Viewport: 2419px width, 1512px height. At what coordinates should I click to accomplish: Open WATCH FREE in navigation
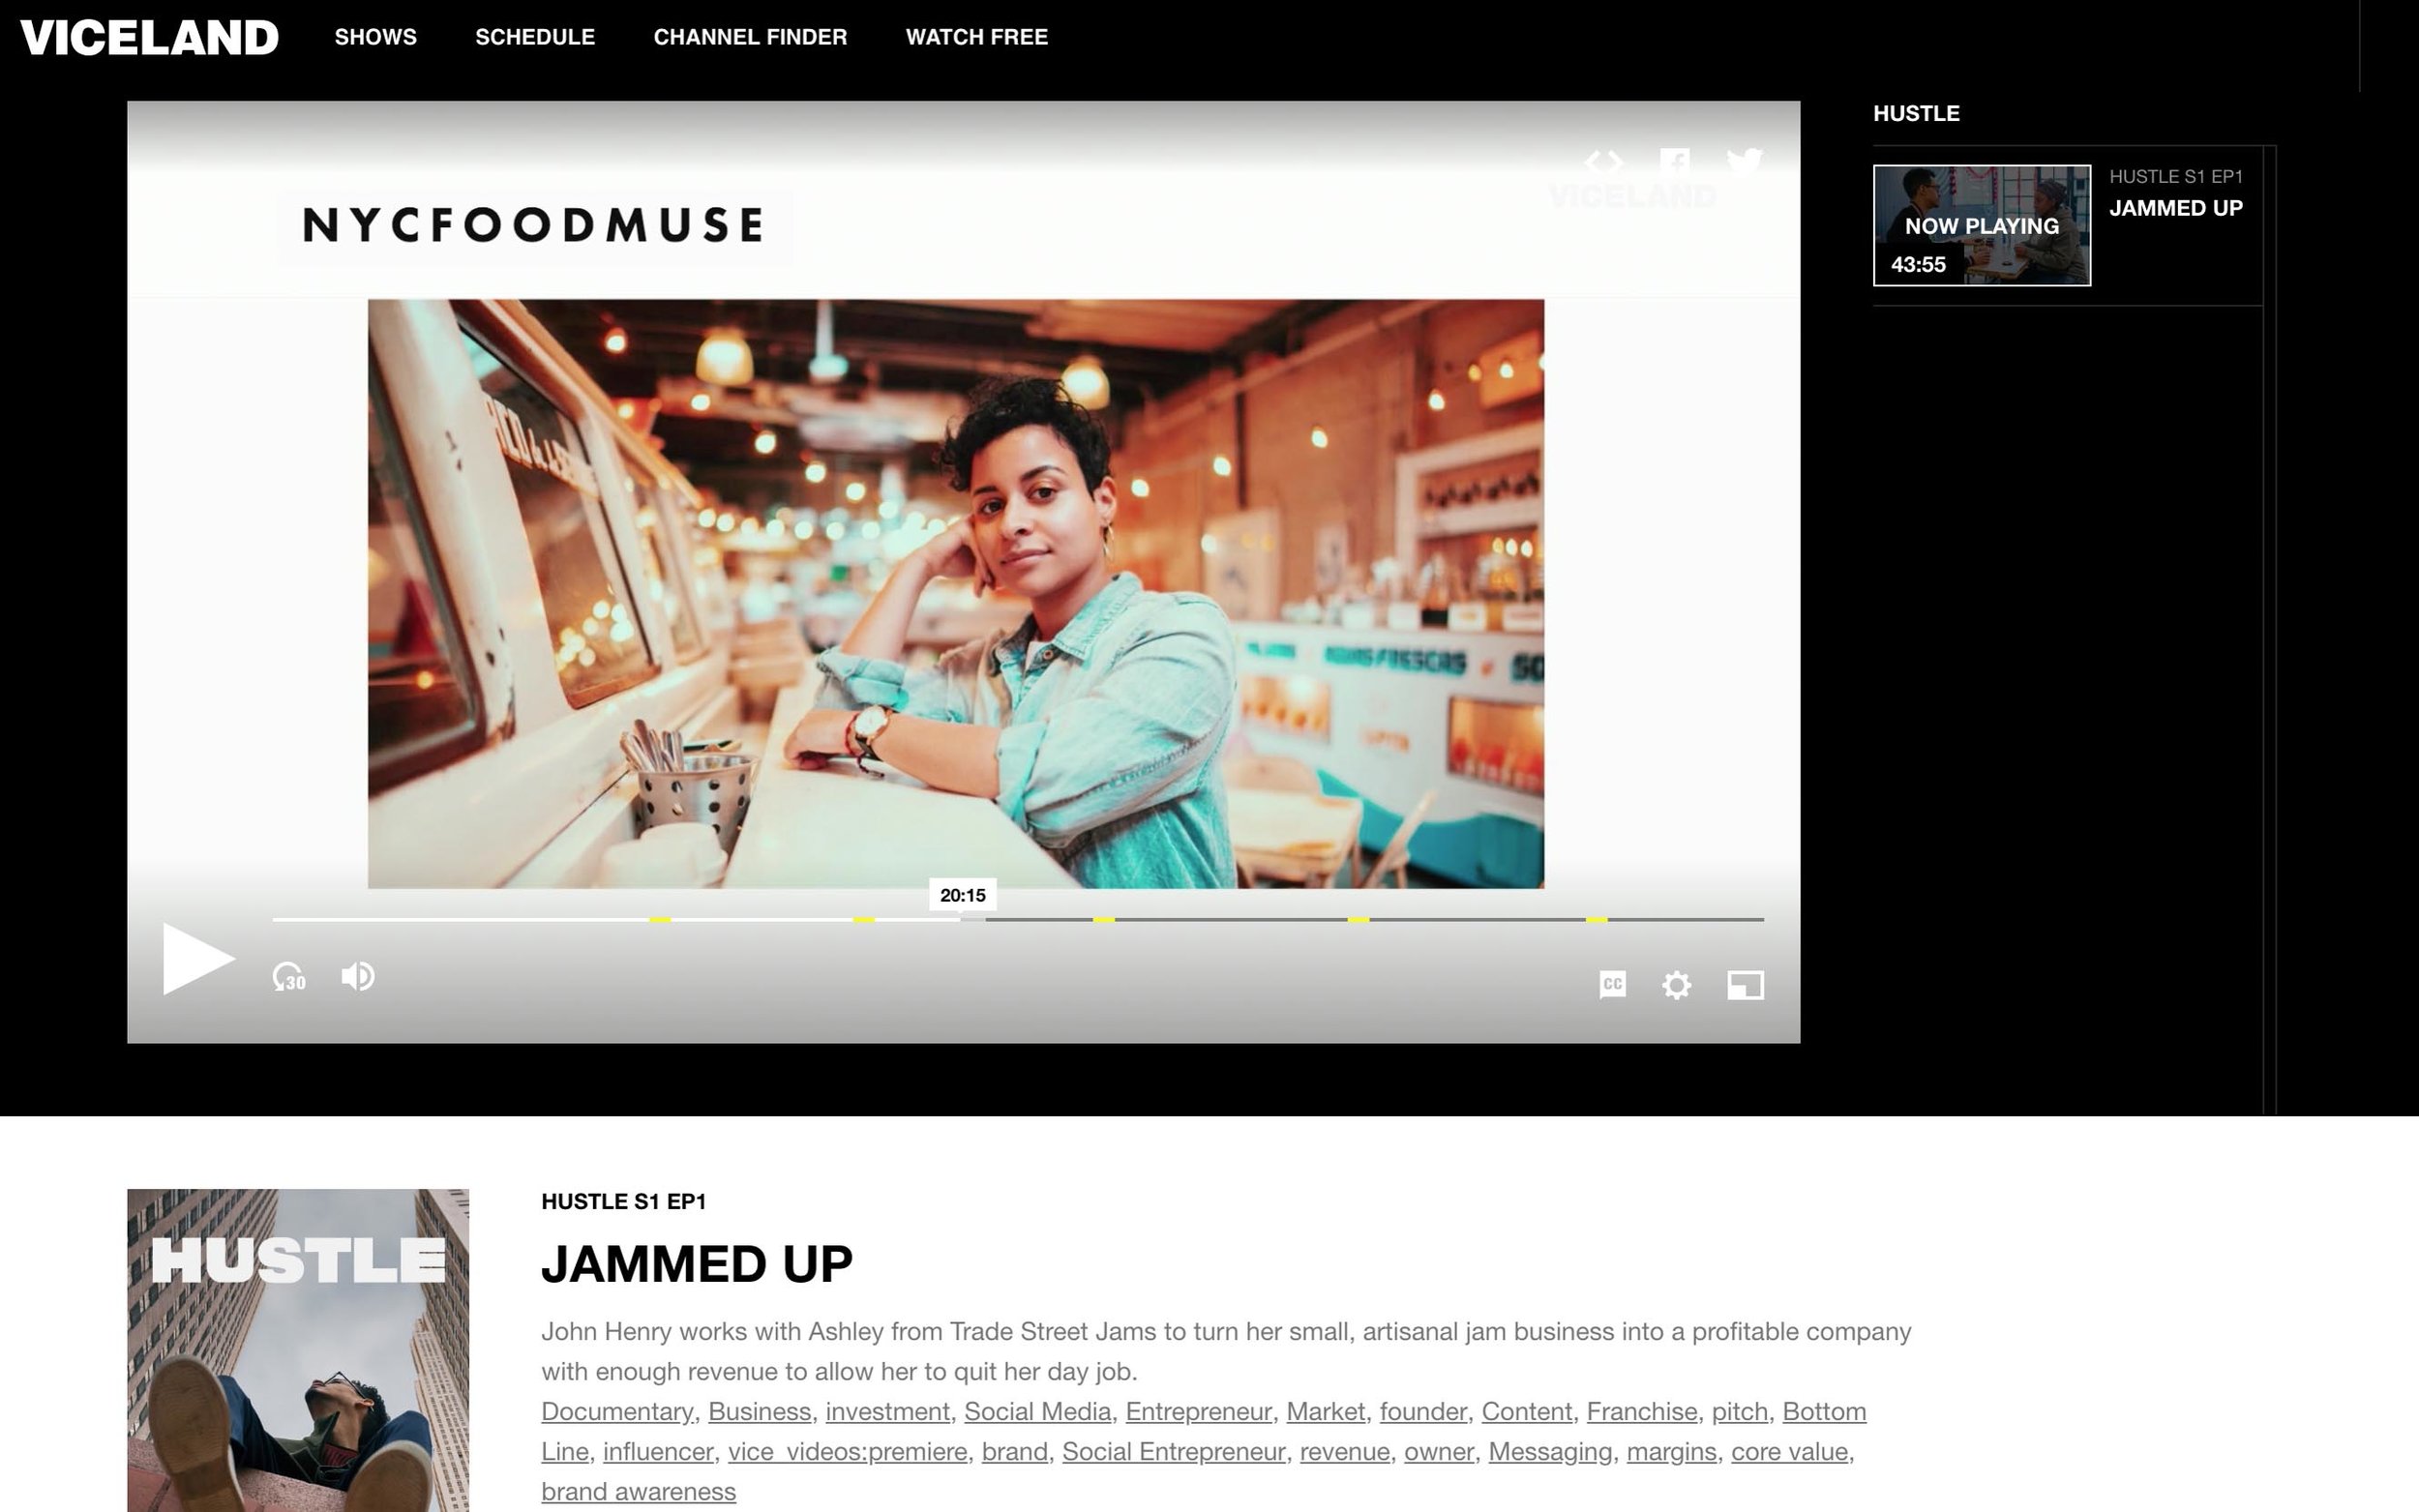pos(977,37)
